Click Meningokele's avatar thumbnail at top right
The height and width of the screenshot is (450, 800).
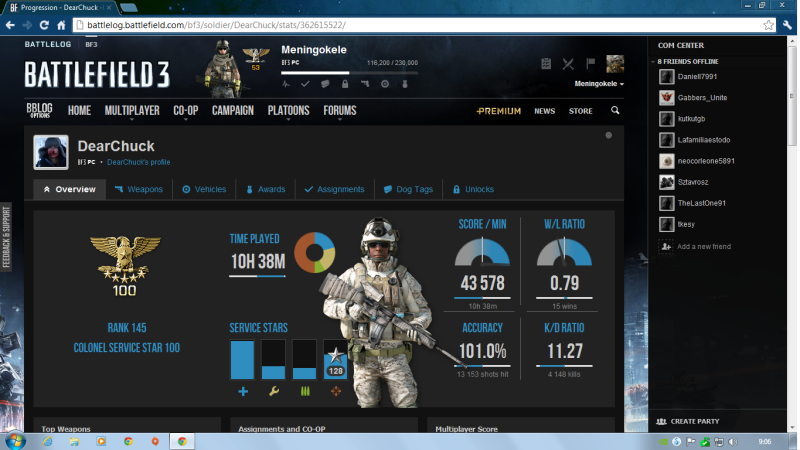[615, 64]
